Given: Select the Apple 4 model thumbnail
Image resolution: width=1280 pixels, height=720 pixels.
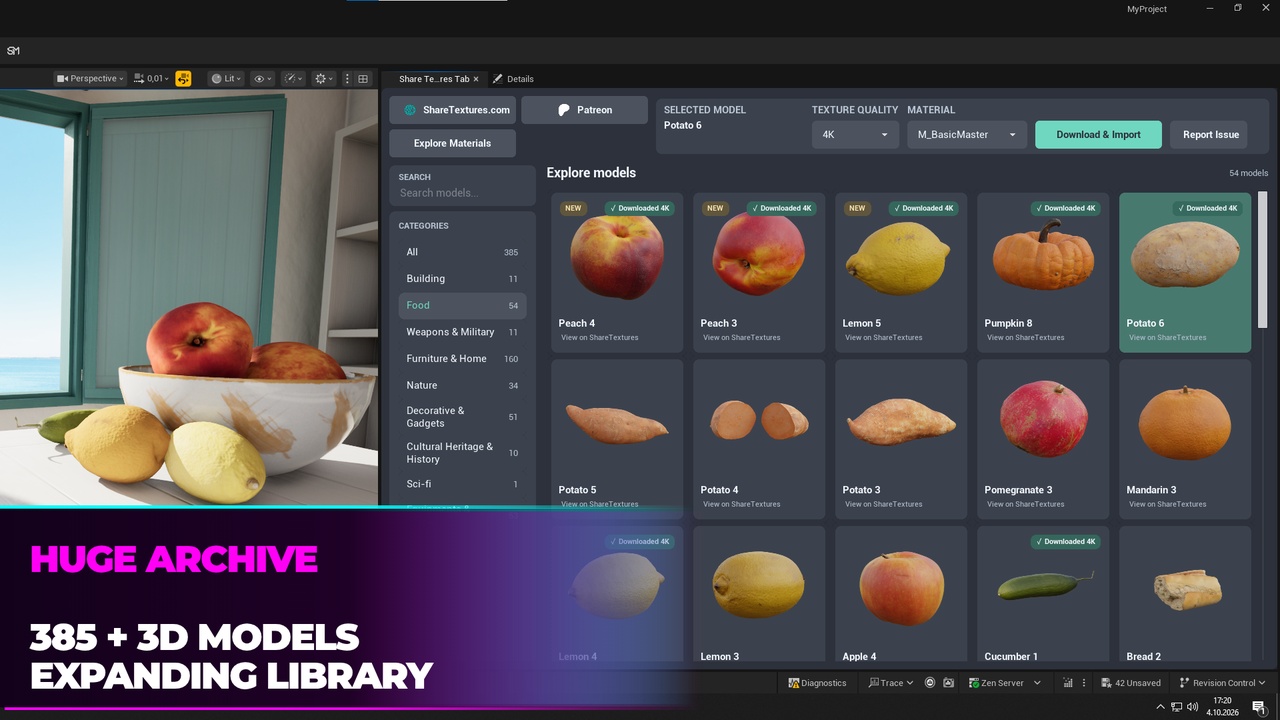Looking at the screenshot, I should [901, 585].
